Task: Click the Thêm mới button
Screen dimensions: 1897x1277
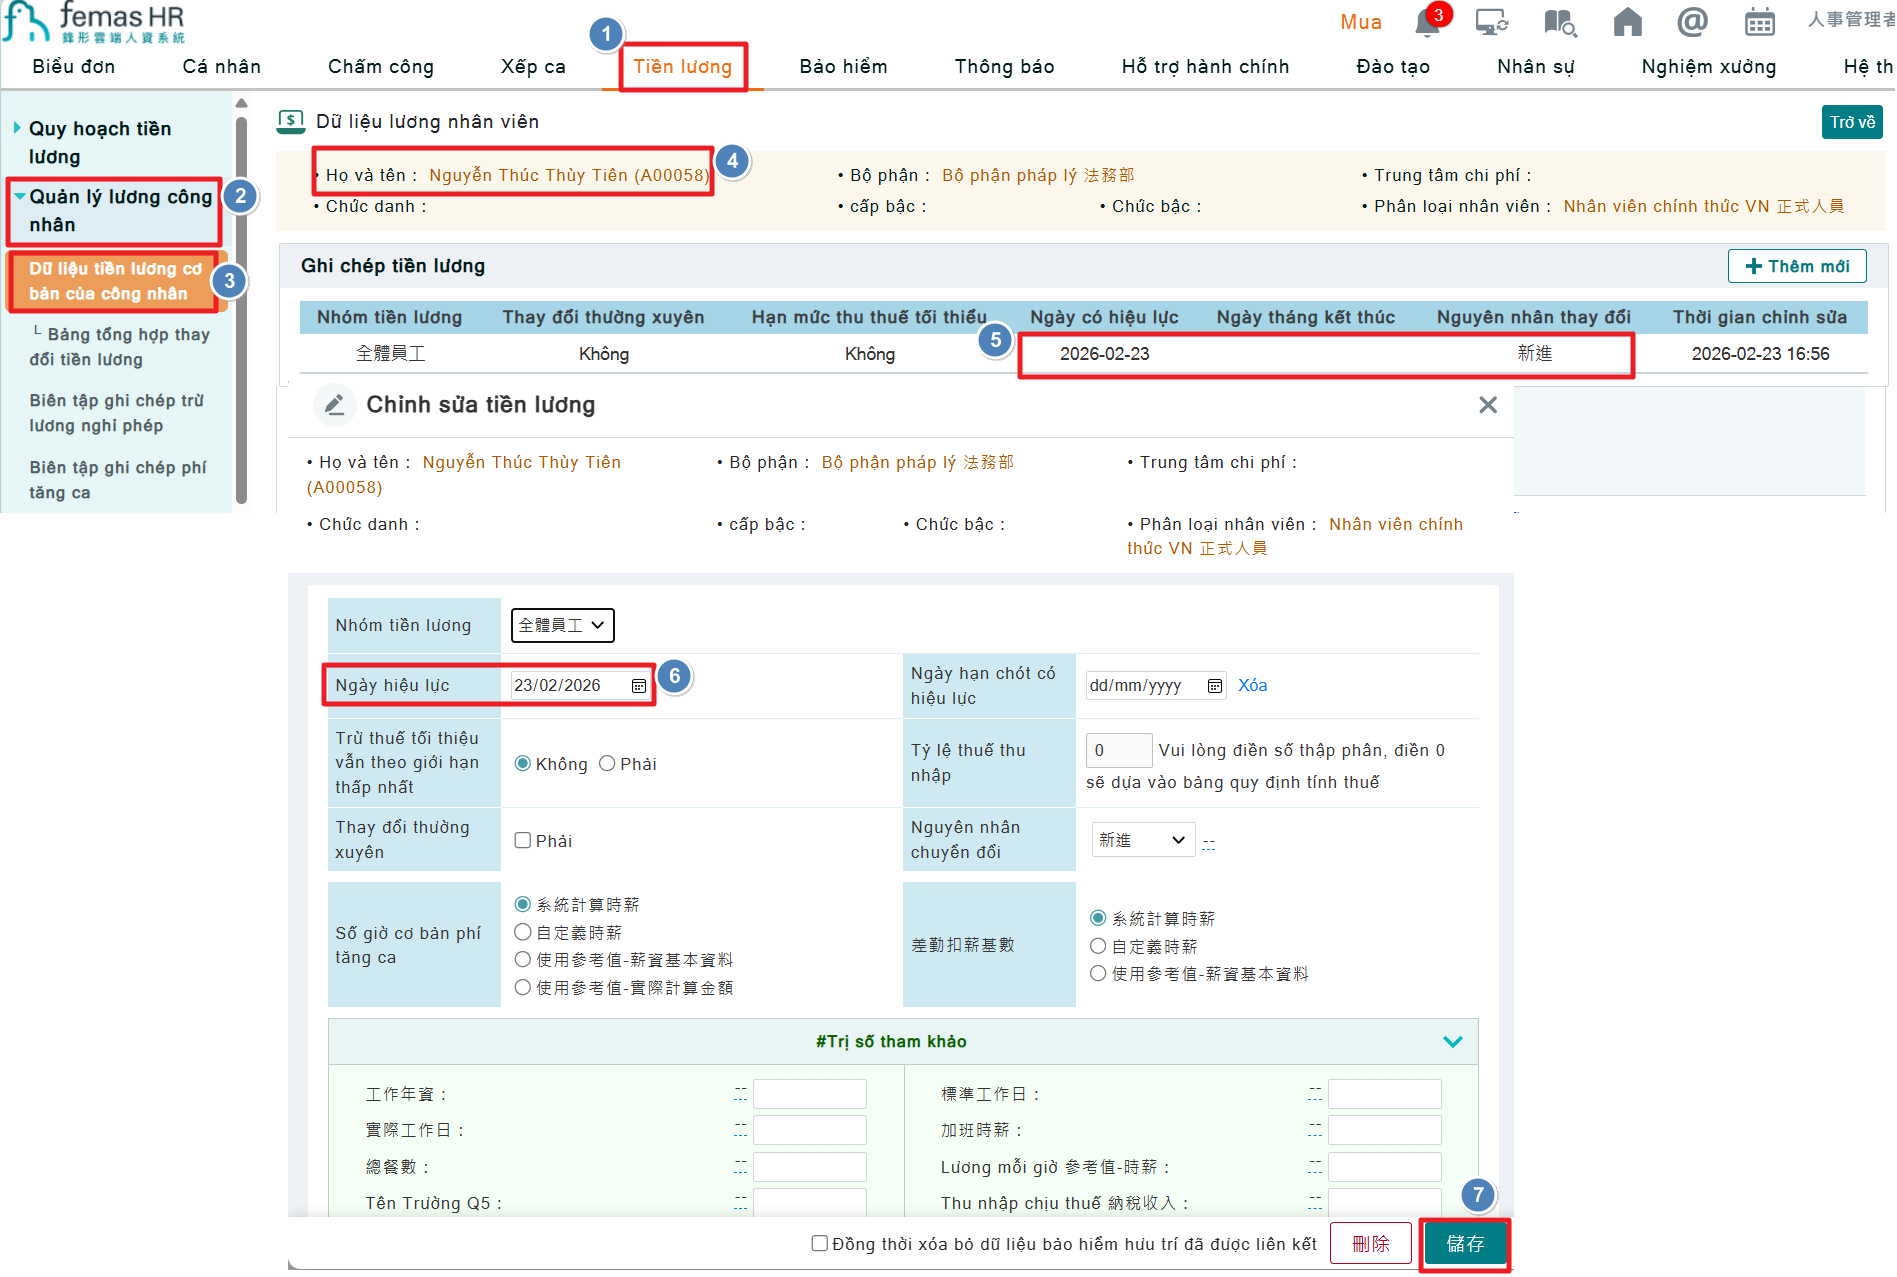Action: tap(1796, 266)
